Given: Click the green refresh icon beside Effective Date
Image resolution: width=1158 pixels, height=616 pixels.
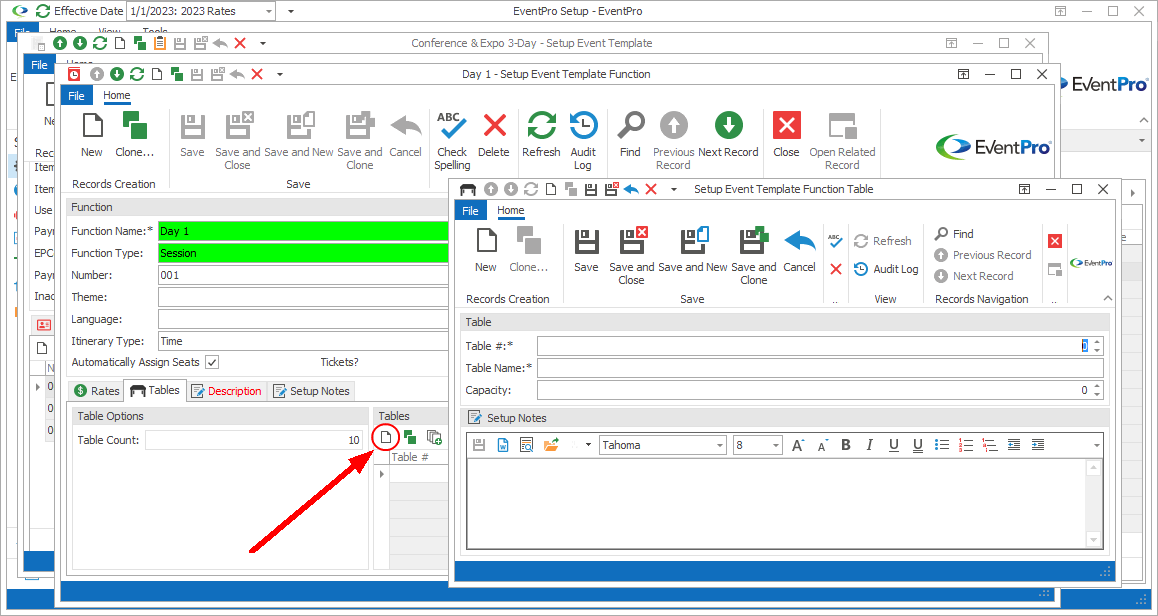Looking at the screenshot, I should click(44, 11).
